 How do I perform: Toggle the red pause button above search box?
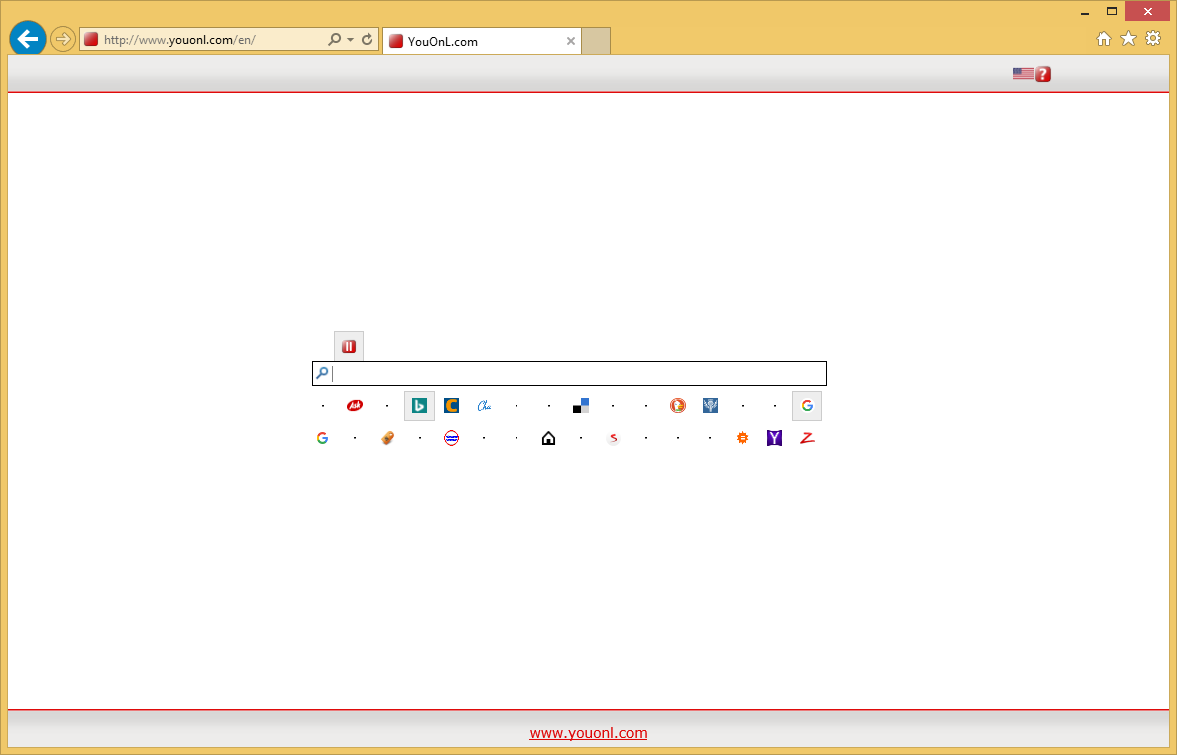coord(349,346)
